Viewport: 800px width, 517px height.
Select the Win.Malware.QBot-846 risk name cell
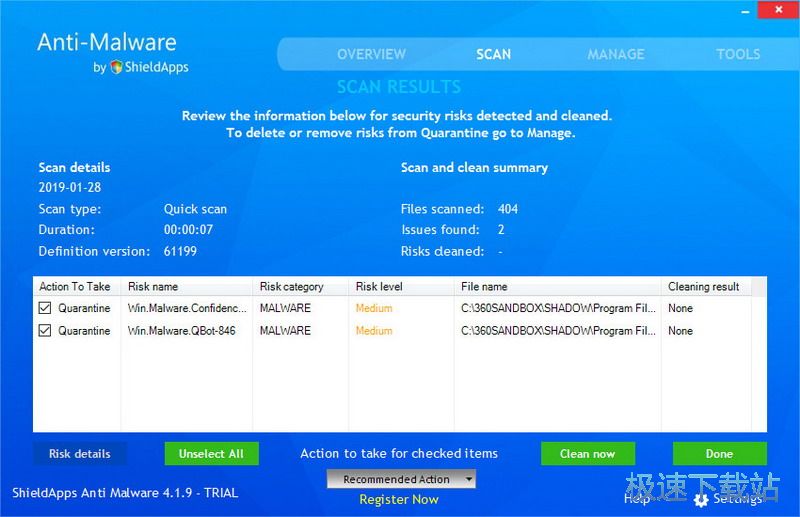click(182, 330)
